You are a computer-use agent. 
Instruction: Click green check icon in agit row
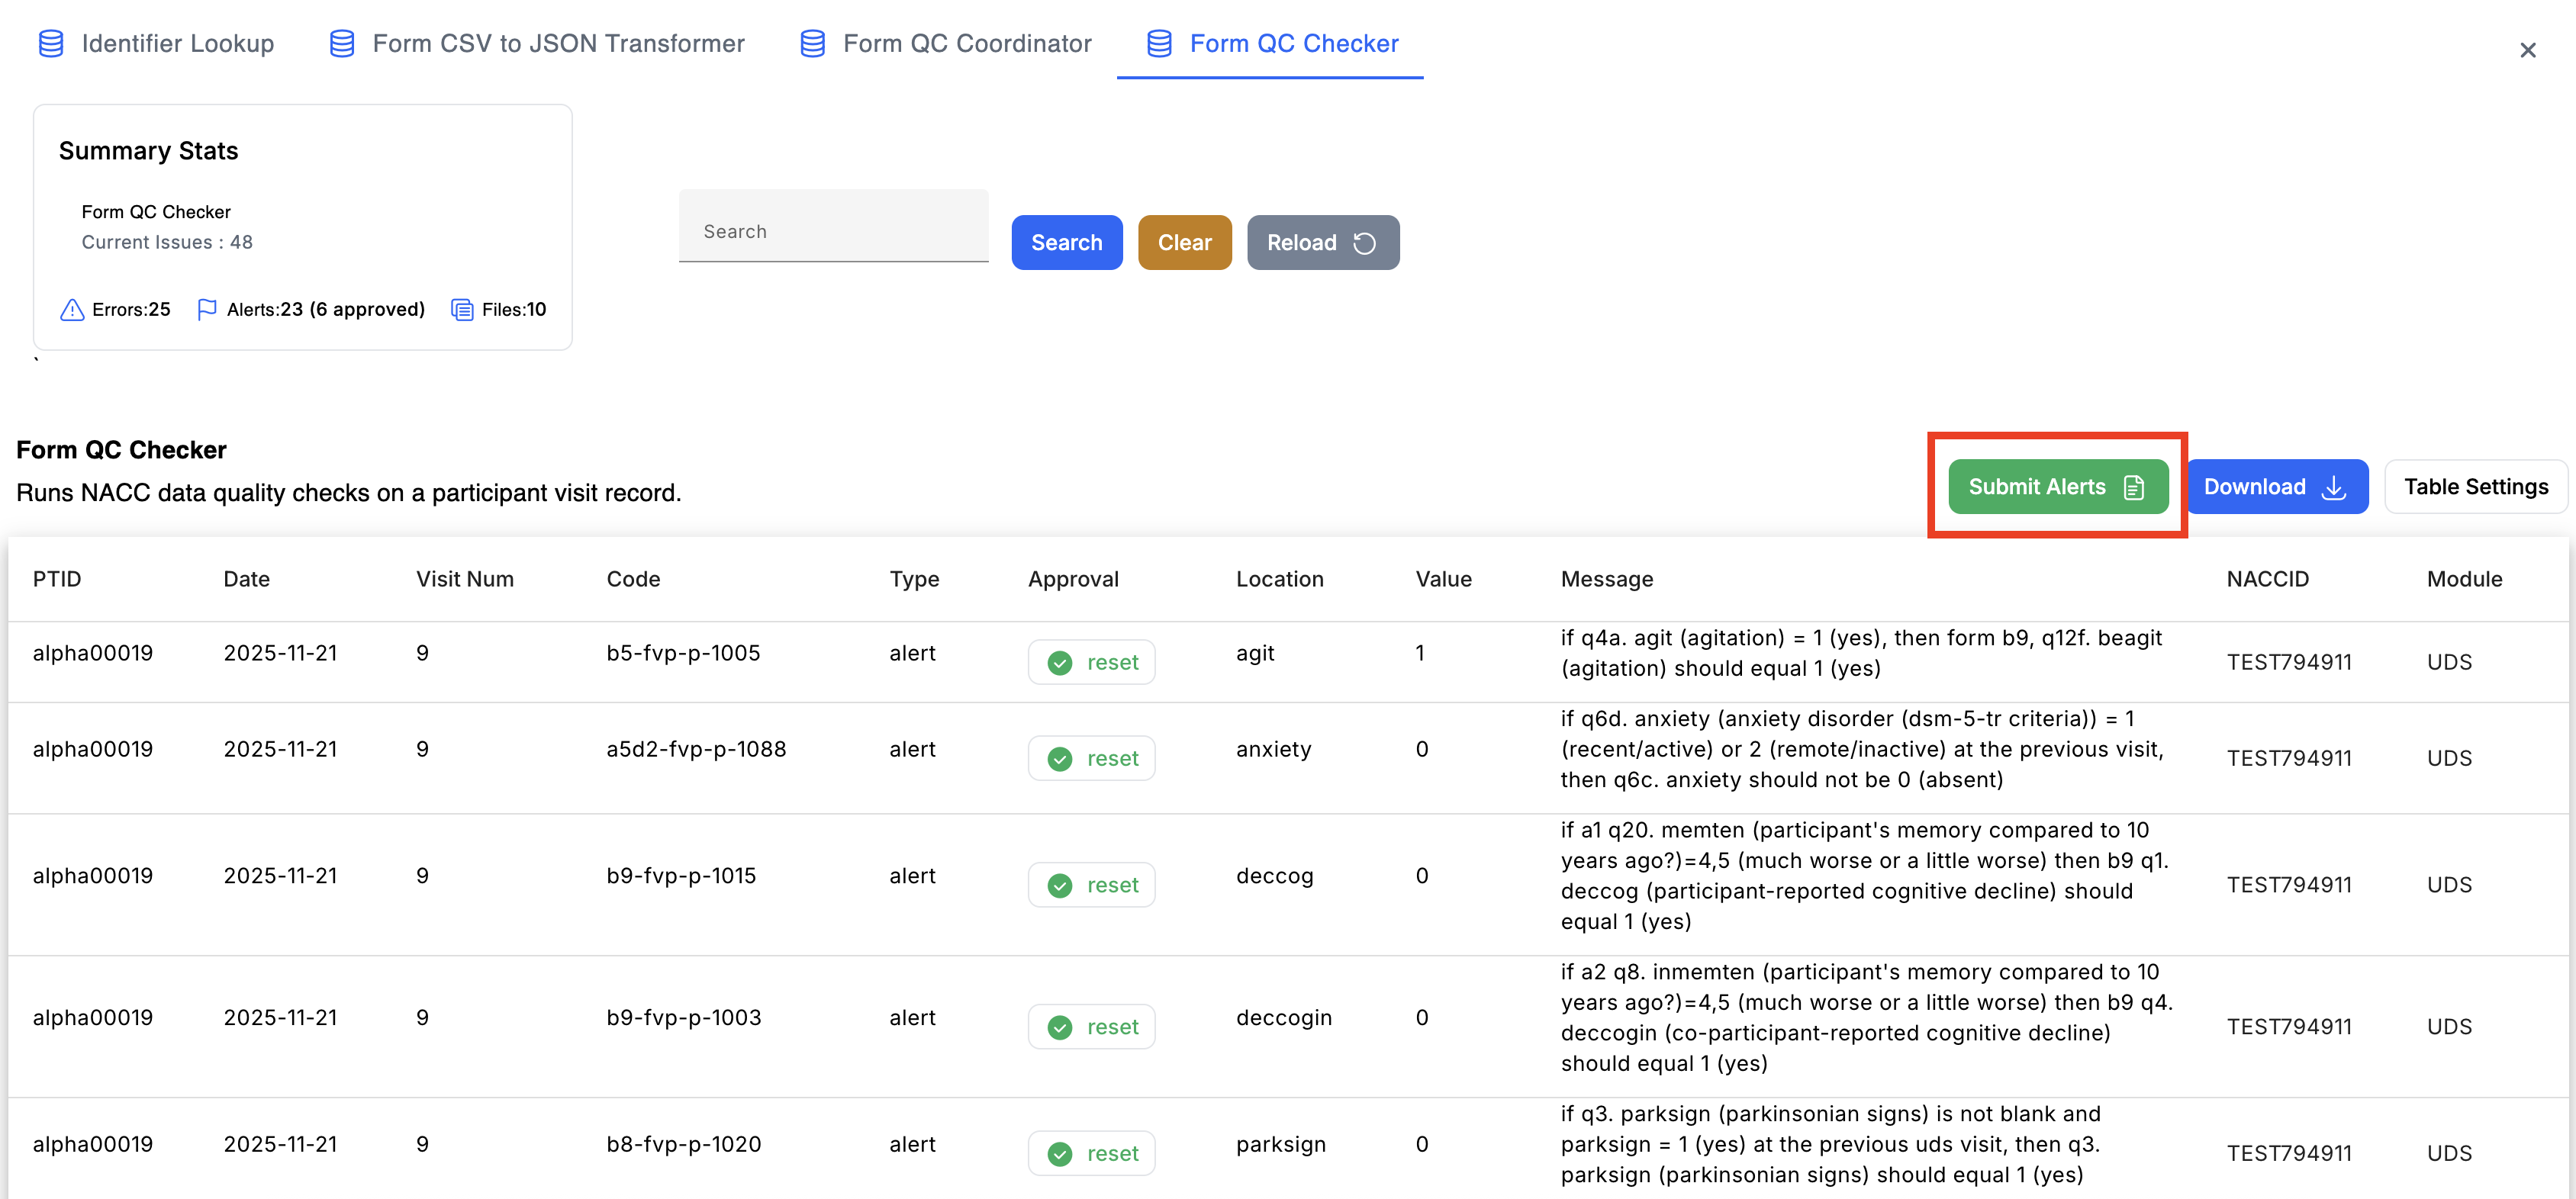click(x=1060, y=663)
